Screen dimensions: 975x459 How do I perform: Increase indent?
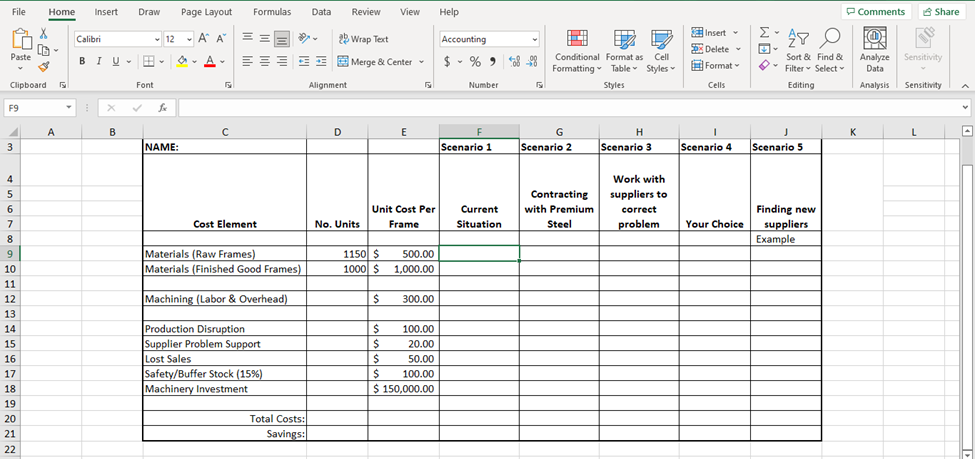(321, 62)
